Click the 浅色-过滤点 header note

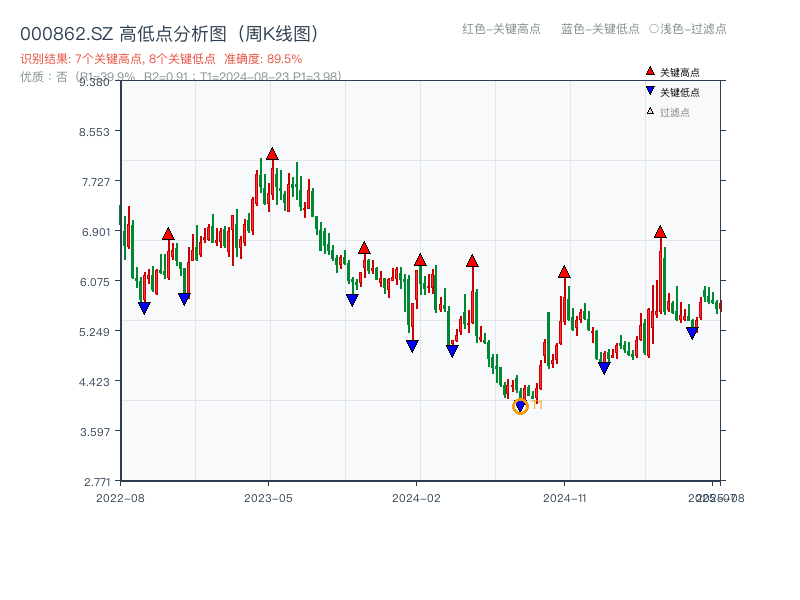click(x=693, y=29)
